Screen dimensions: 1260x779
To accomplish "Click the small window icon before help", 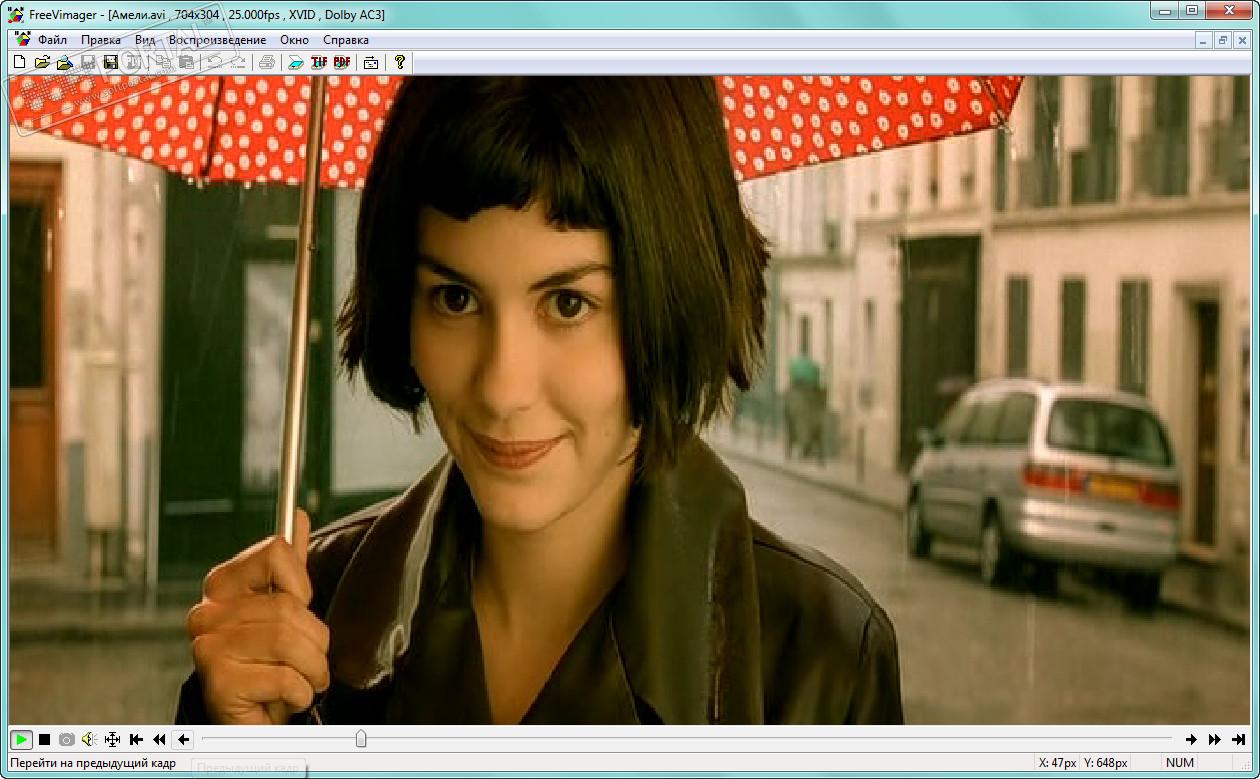I will pyautogui.click(x=371, y=62).
